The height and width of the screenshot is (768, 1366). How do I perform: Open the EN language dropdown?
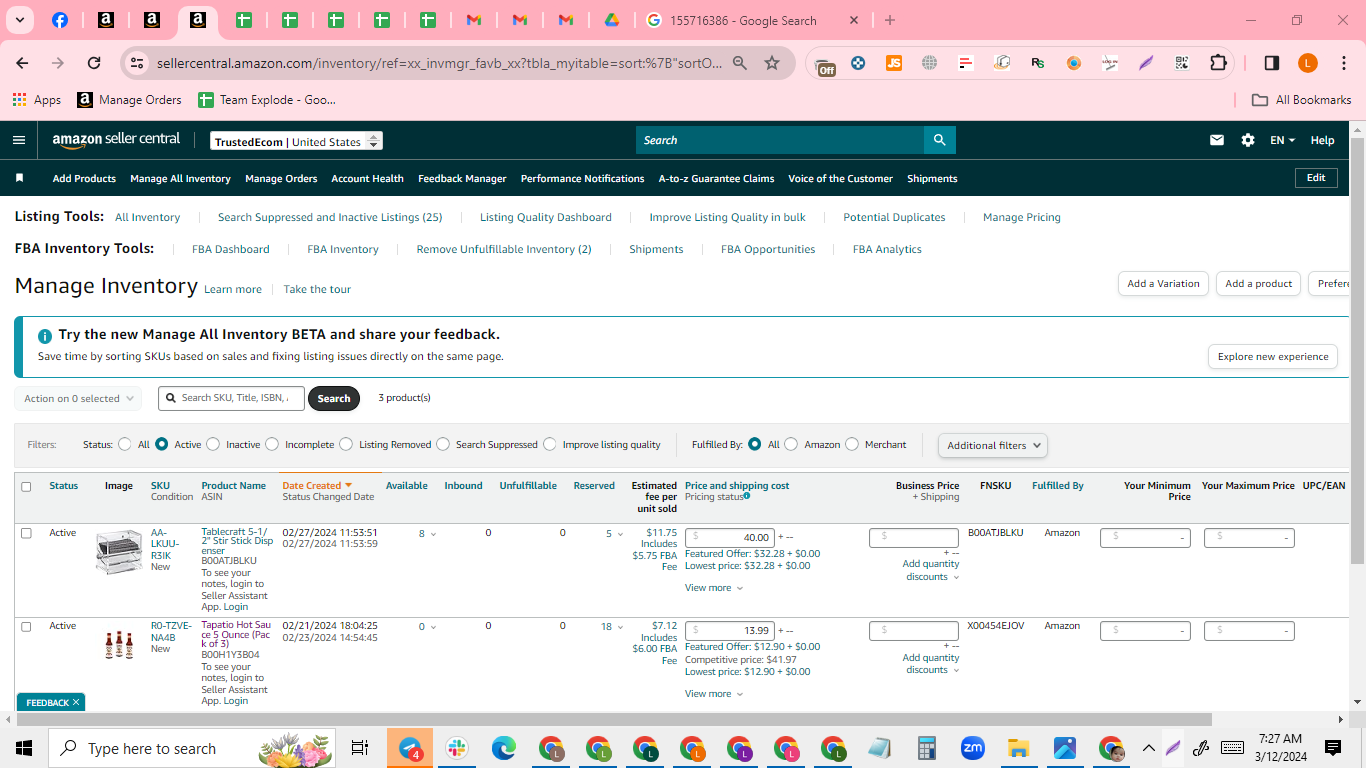click(x=1282, y=140)
